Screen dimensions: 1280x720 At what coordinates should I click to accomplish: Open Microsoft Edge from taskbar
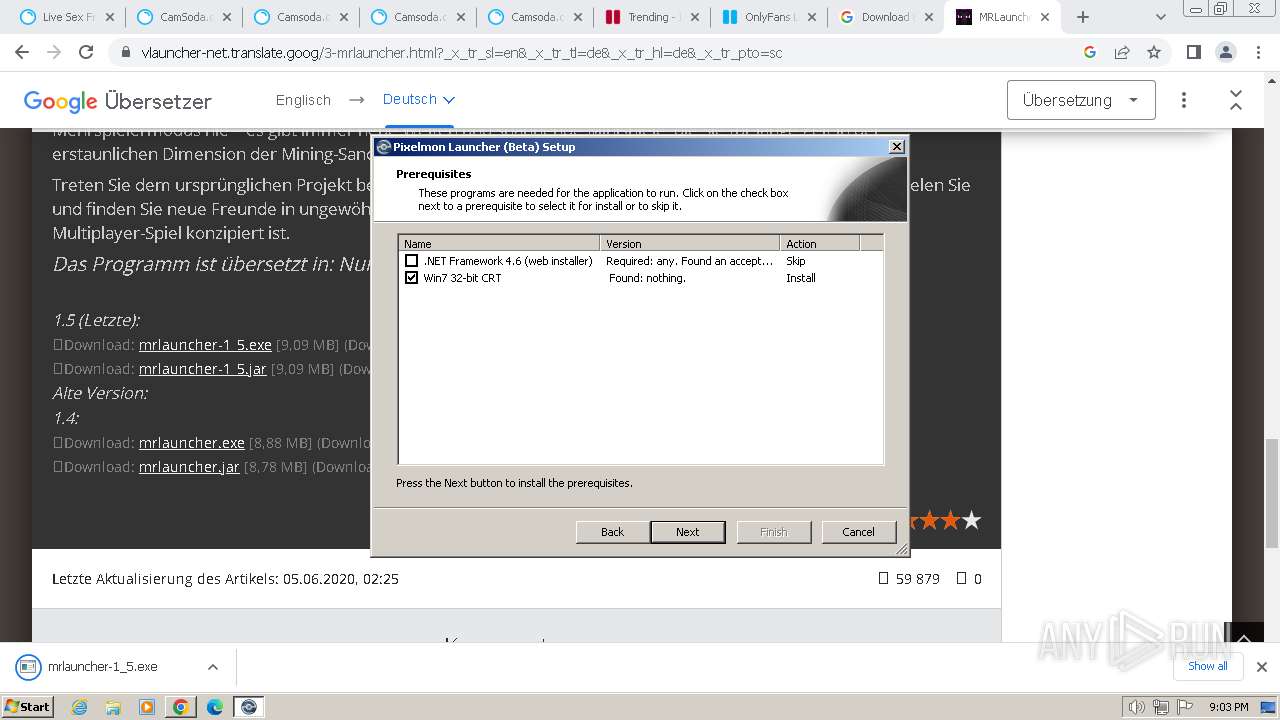click(215, 707)
